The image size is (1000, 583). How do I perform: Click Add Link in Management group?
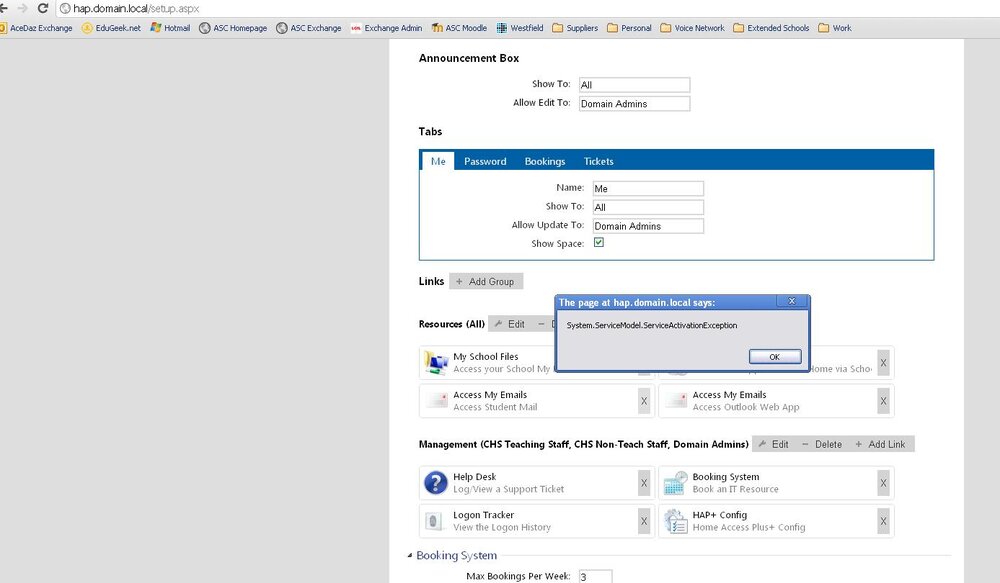[881, 444]
